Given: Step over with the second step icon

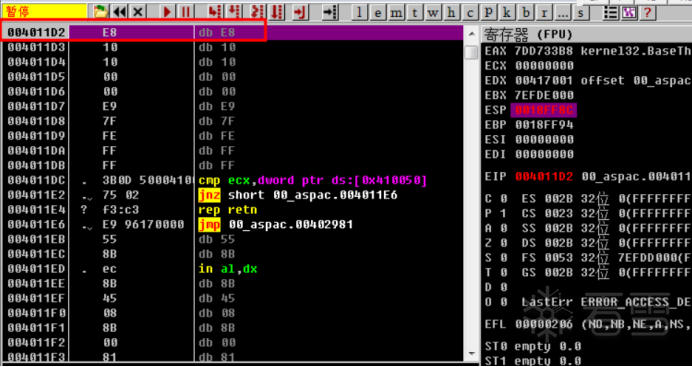Looking at the screenshot, I should click(x=233, y=12).
